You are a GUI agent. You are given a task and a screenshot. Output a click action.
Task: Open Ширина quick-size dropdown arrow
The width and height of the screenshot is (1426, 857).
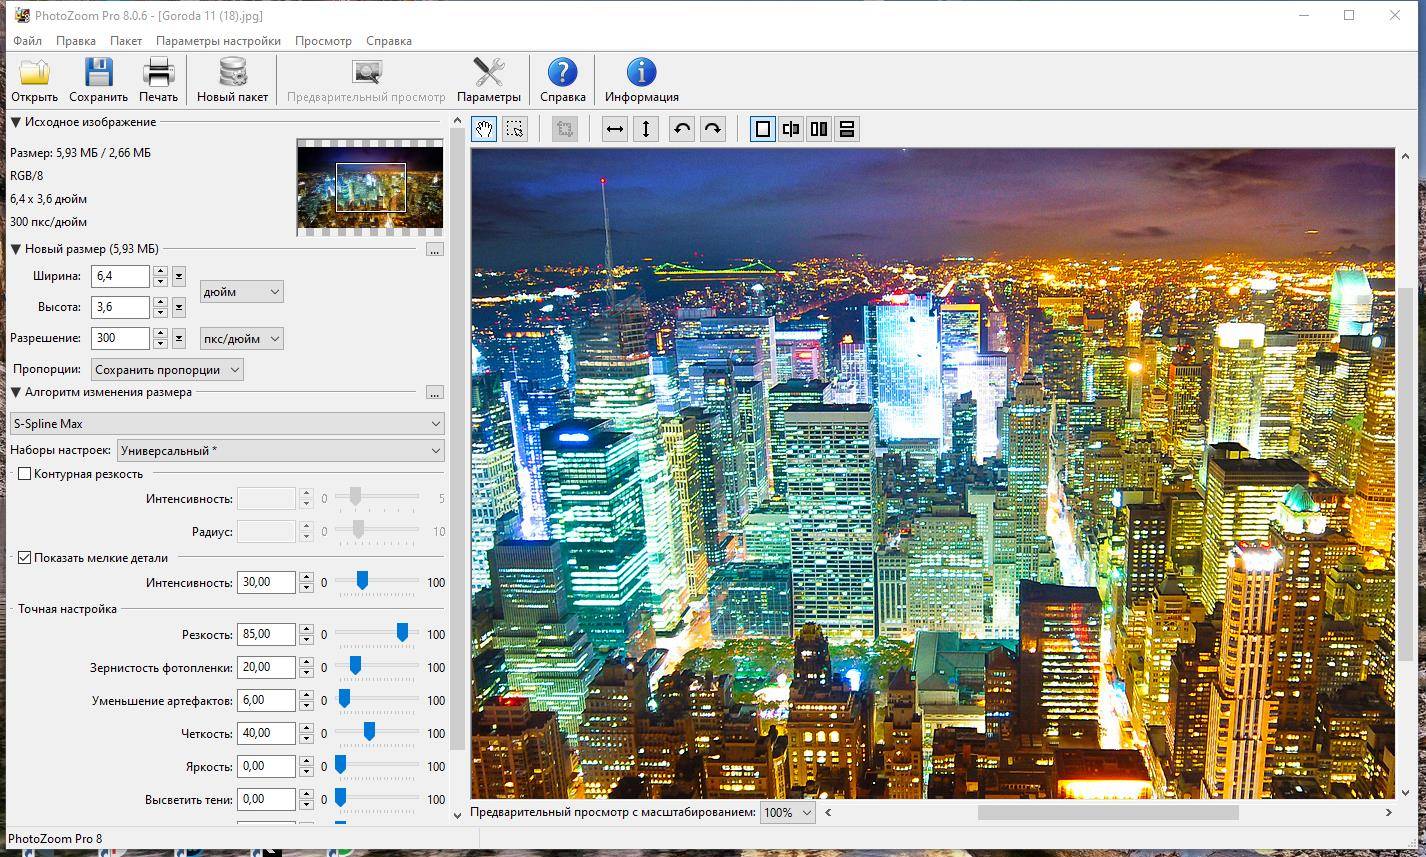click(x=179, y=276)
